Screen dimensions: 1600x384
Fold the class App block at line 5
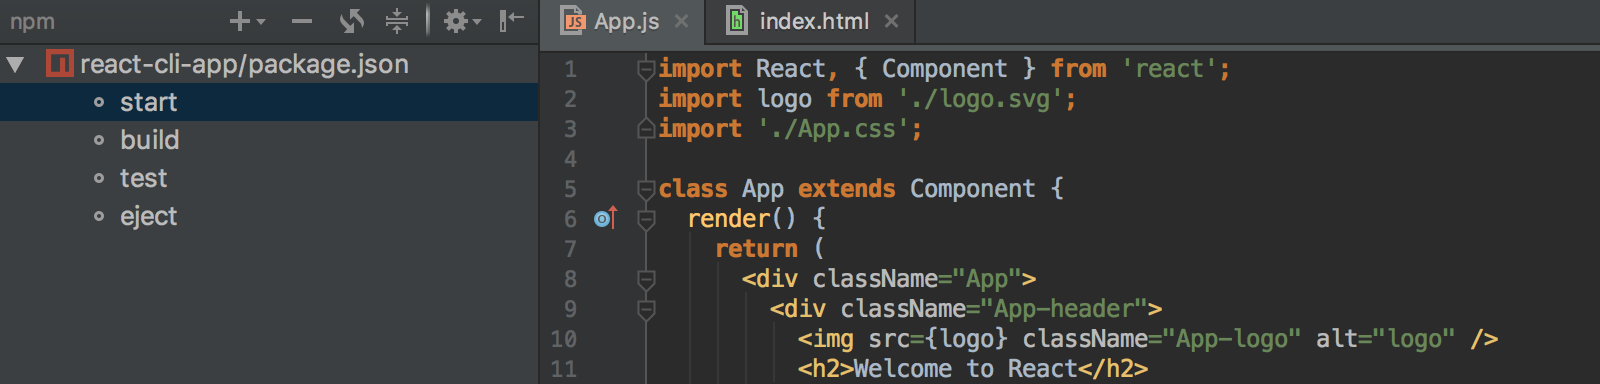pyautogui.click(x=646, y=189)
